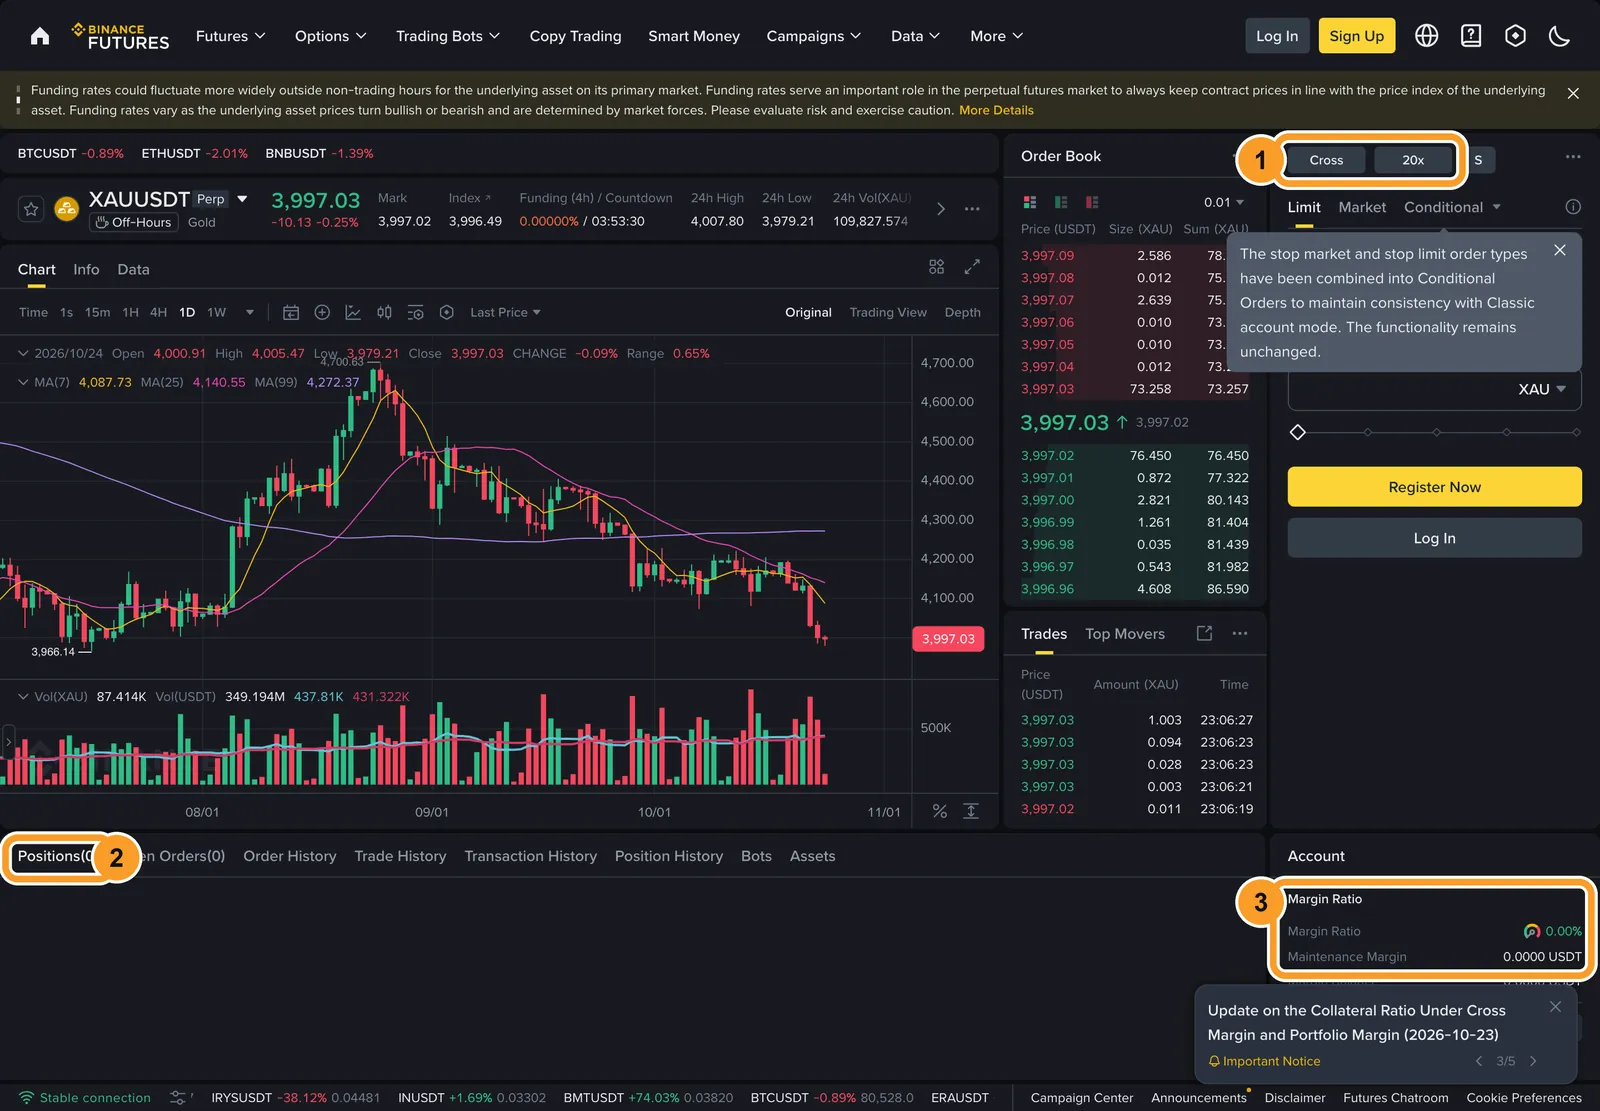Viewport: 1600px width, 1111px height.
Task: Show bids only order book view
Action: [x=1061, y=202]
